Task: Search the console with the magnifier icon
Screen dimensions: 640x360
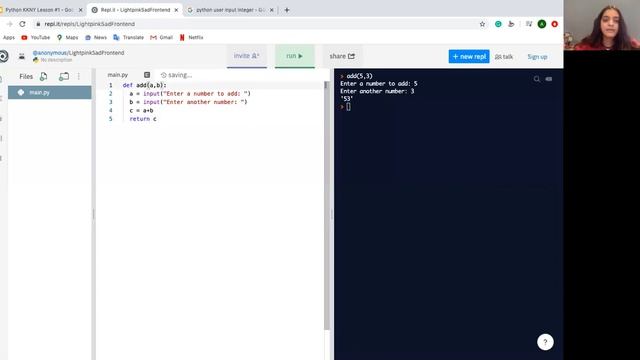Action: [537, 79]
